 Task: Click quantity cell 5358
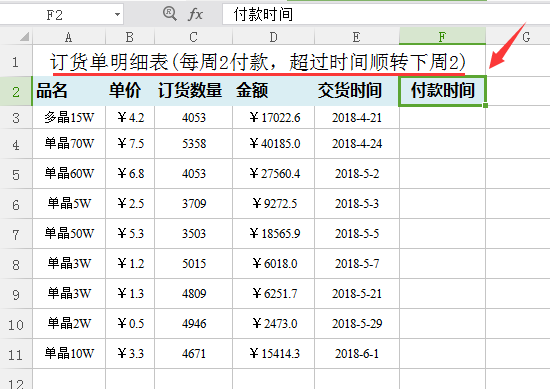pyautogui.click(x=193, y=144)
